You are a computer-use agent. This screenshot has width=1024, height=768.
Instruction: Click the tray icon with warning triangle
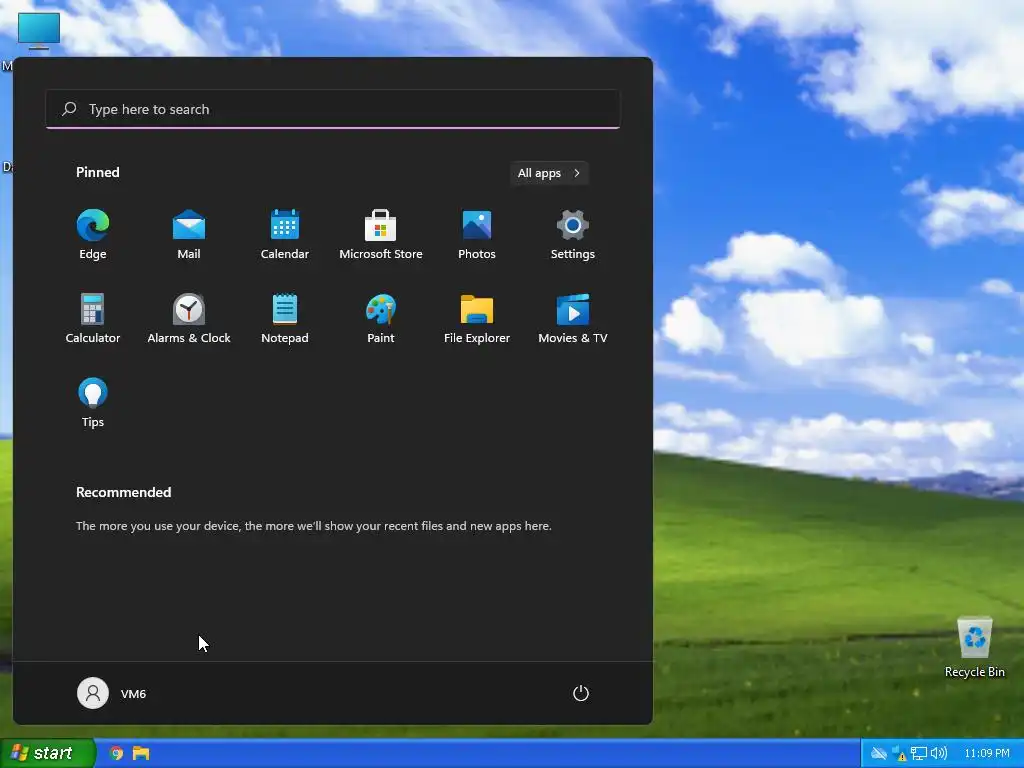click(899, 754)
